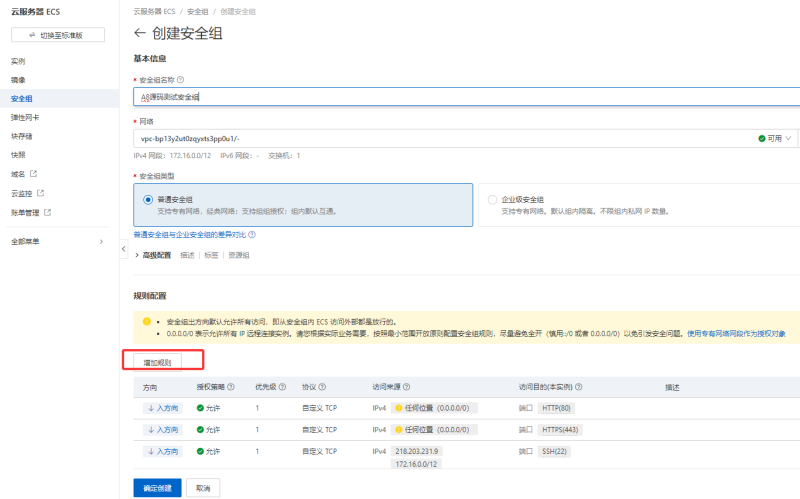Click the orange warning dot in HTTPS(443) source
The width and height of the screenshot is (800, 499).
[x=399, y=430]
